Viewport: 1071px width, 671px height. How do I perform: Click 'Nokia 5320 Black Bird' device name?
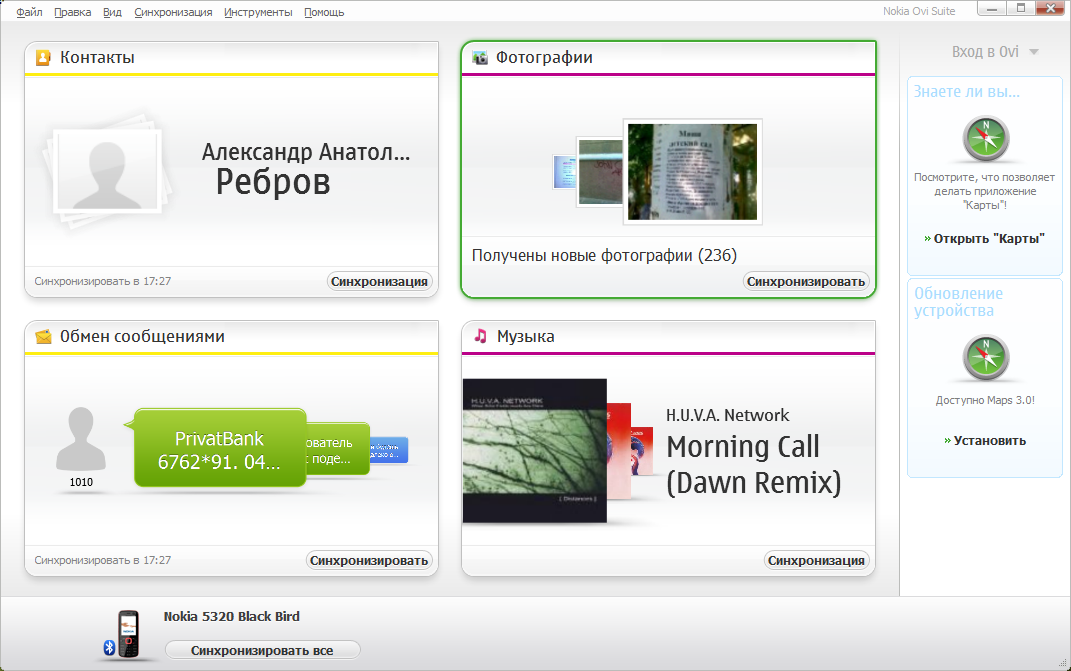pyautogui.click(x=232, y=616)
